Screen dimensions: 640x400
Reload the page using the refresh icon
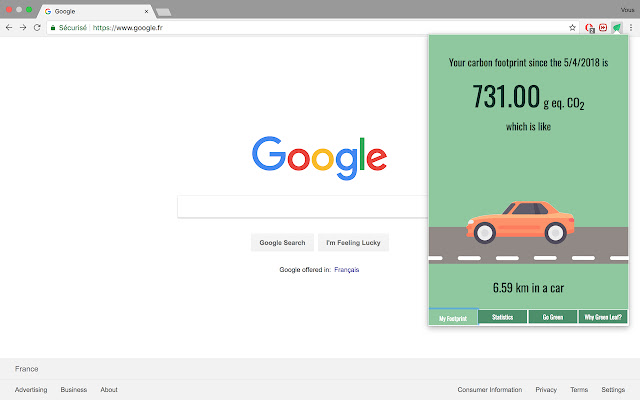pyautogui.click(x=37, y=27)
